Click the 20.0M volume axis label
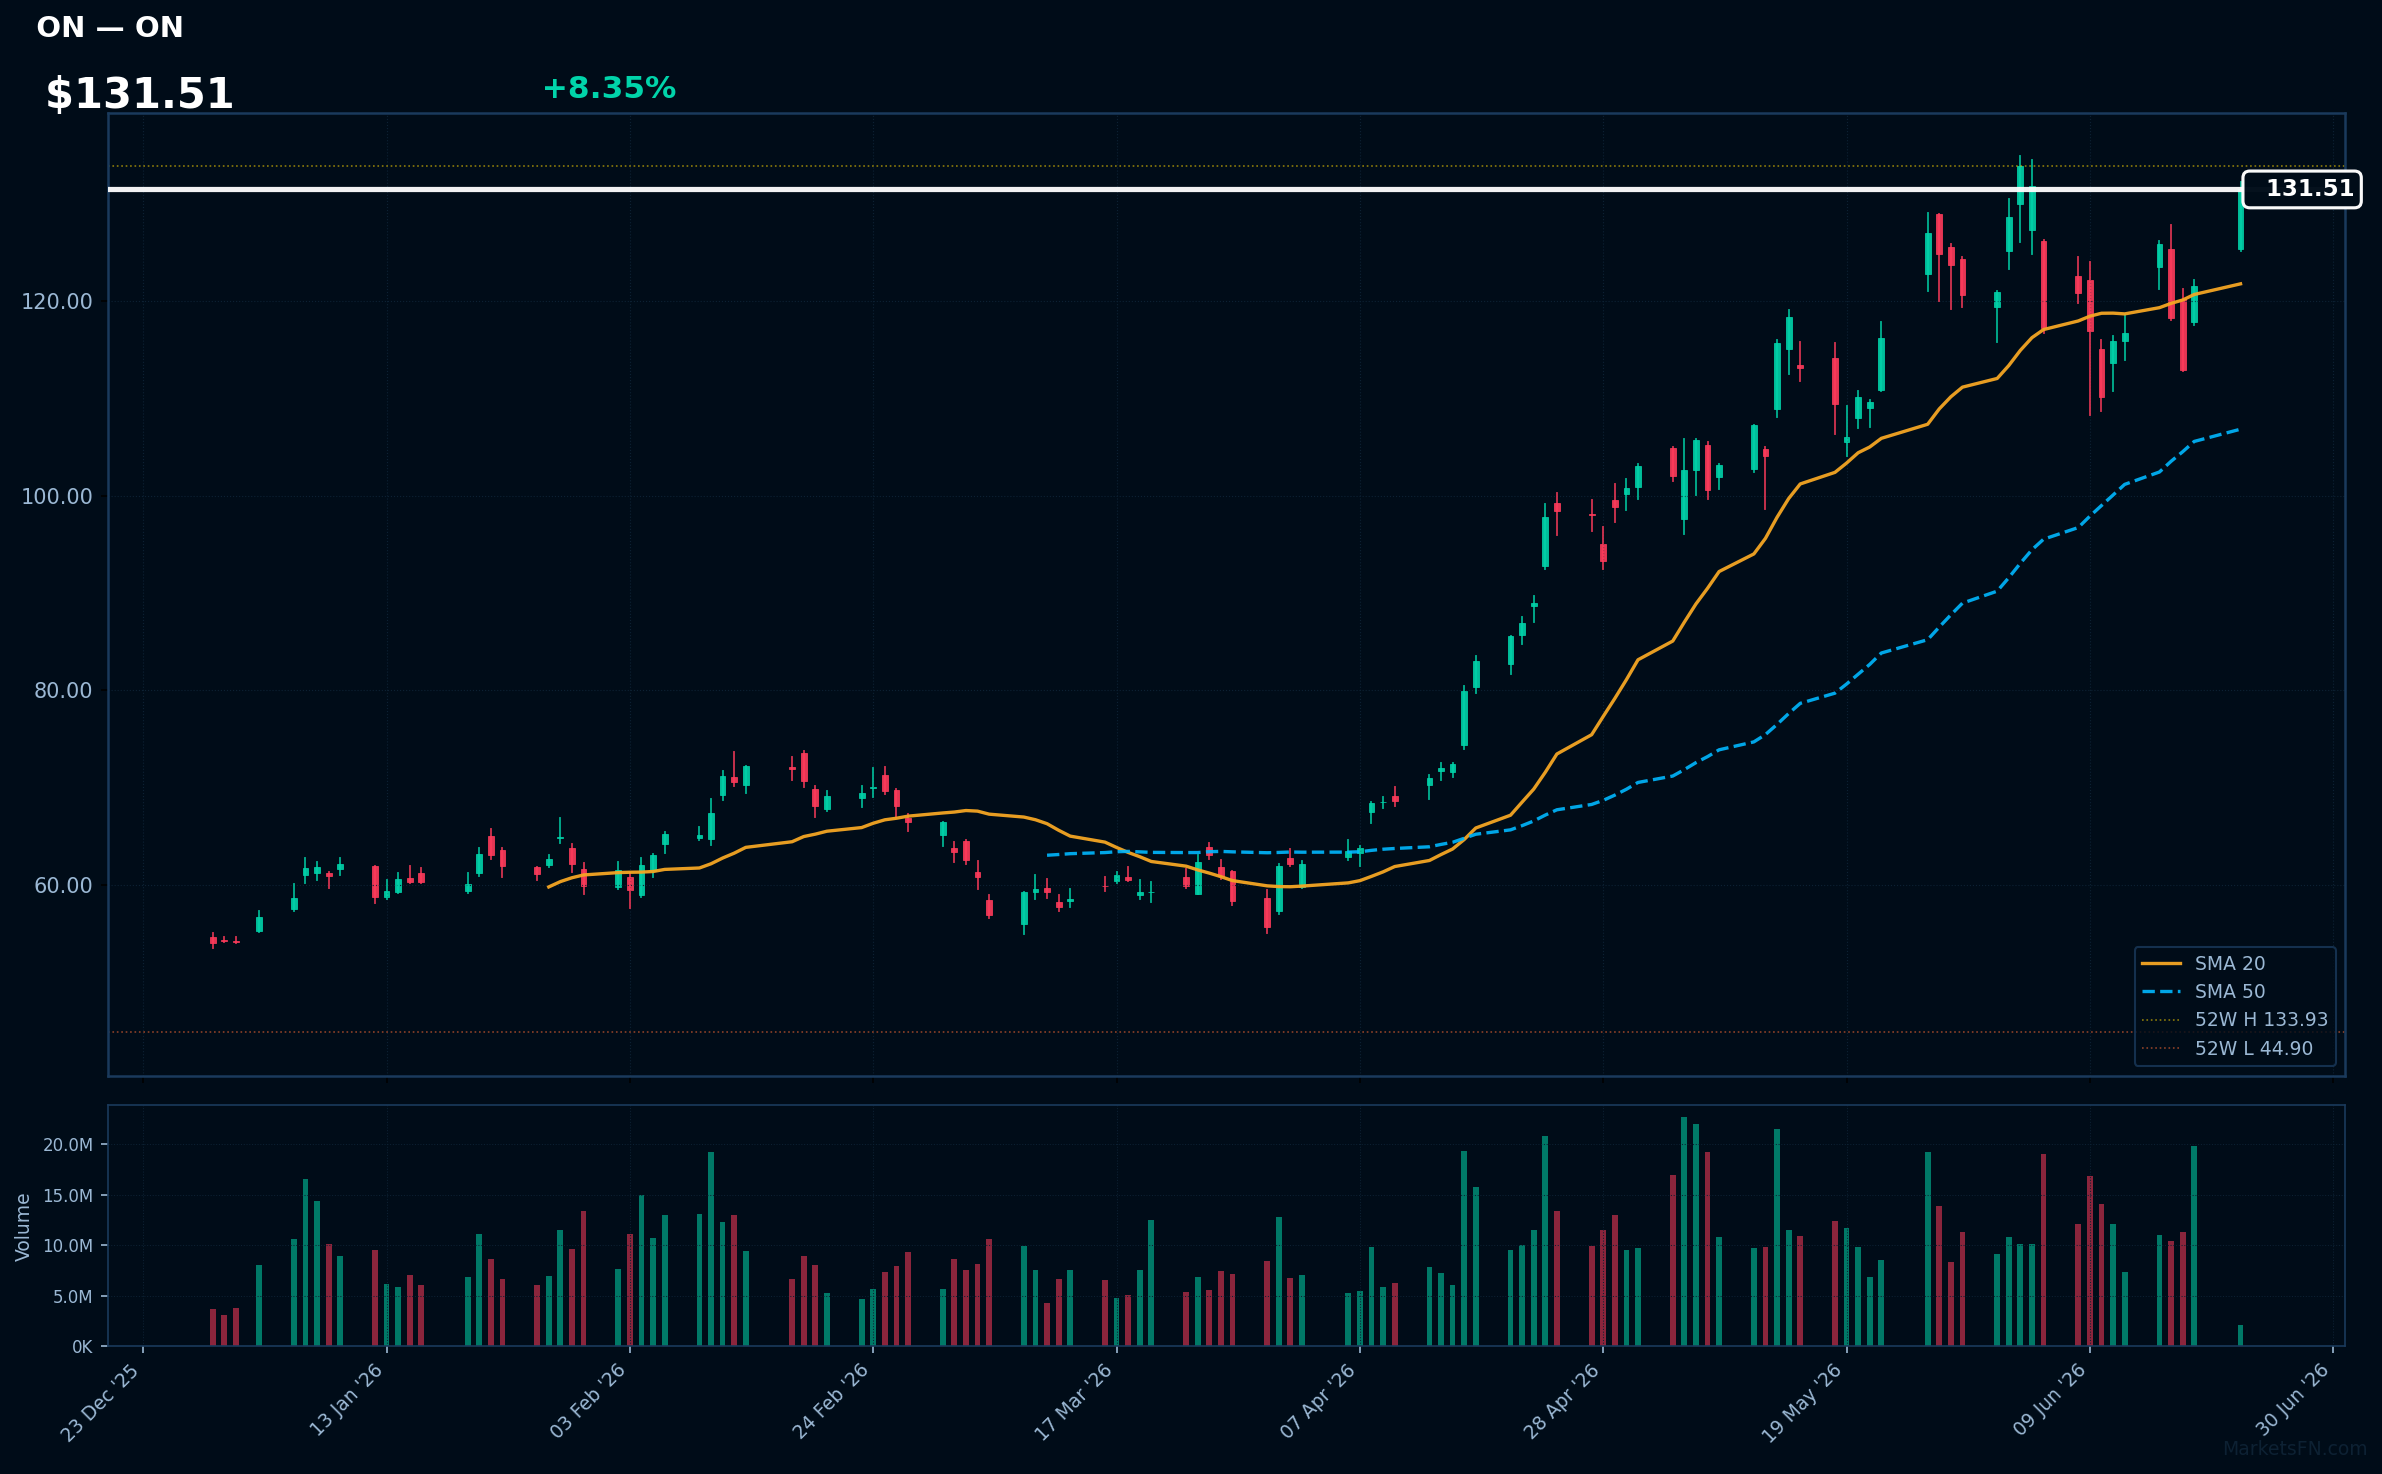This screenshot has height=1474, width=2382. pos(68,1145)
